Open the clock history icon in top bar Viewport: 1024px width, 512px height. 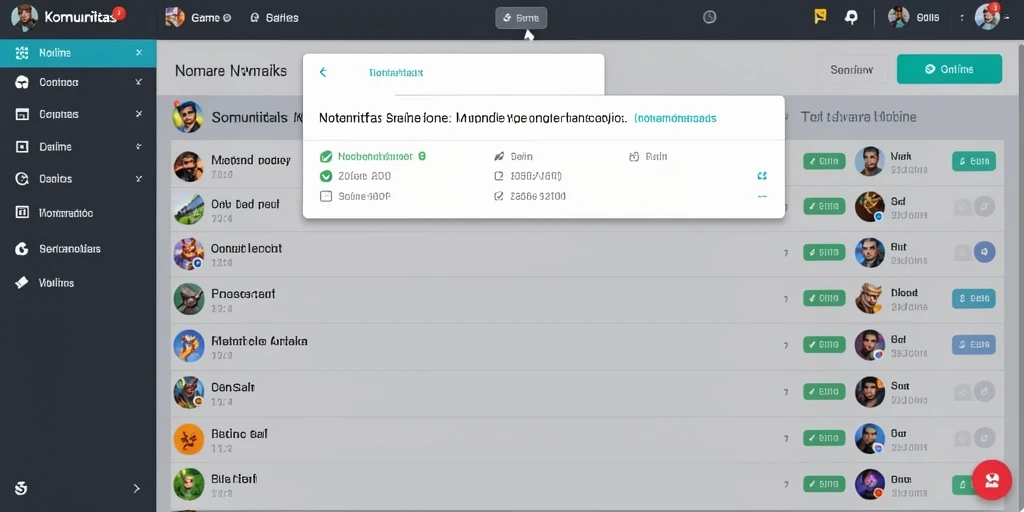[x=710, y=18]
